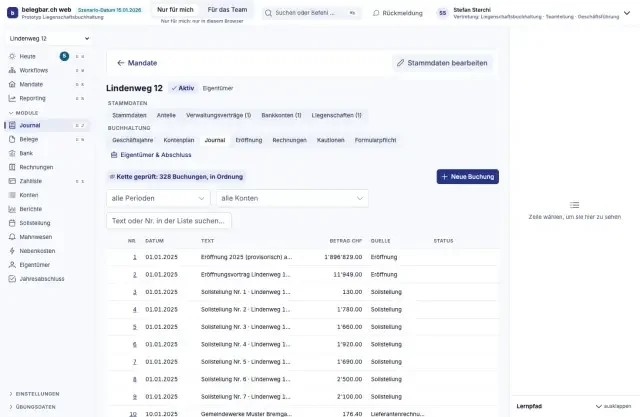Click the pencil icon in Stammdaten bearbeiten
The width and height of the screenshot is (640, 417).
coord(400,63)
